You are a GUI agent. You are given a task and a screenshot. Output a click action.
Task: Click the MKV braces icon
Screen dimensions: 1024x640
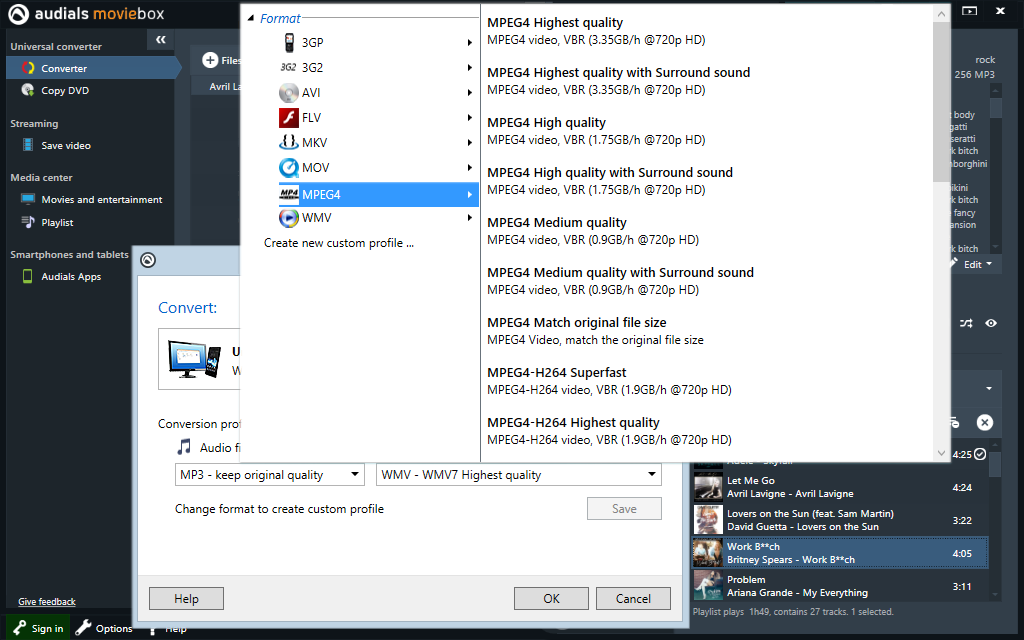point(289,142)
